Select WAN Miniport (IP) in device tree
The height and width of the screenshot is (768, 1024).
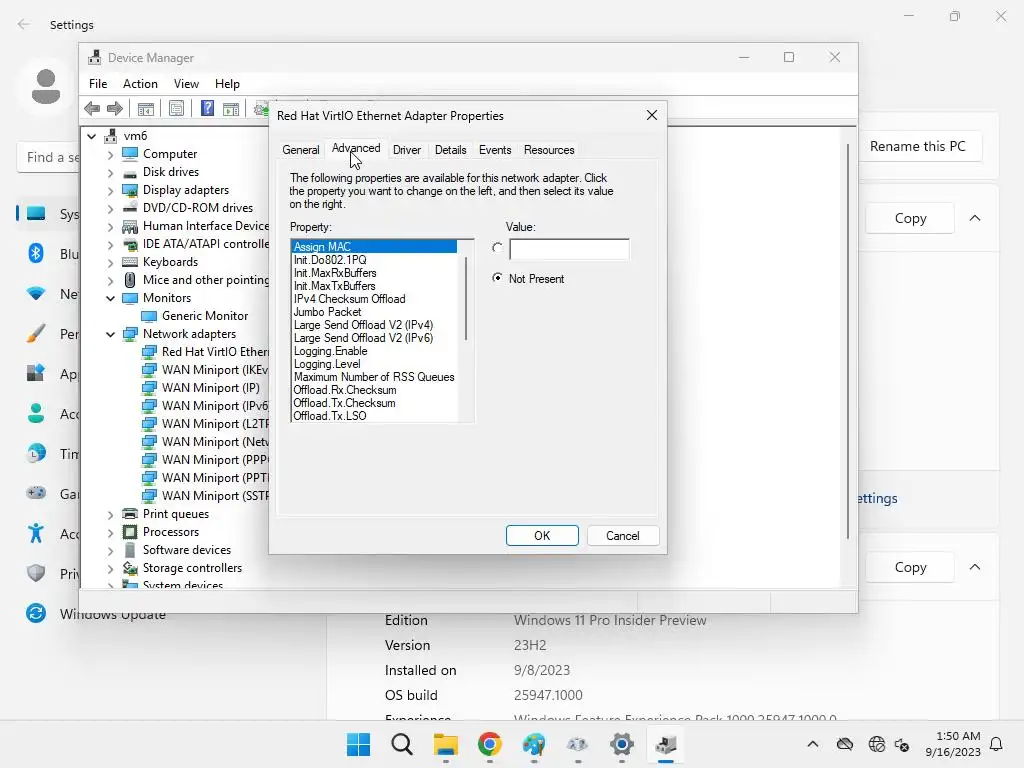(210, 388)
